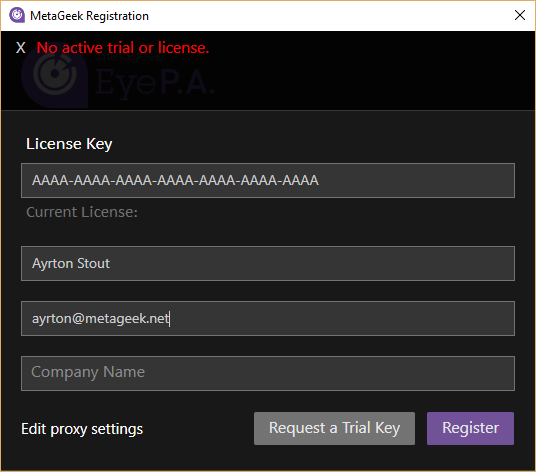Click inside the AAAA-AAAA license key text
Image resolution: width=536 pixels, height=472 pixels.
pyautogui.click(x=175, y=180)
